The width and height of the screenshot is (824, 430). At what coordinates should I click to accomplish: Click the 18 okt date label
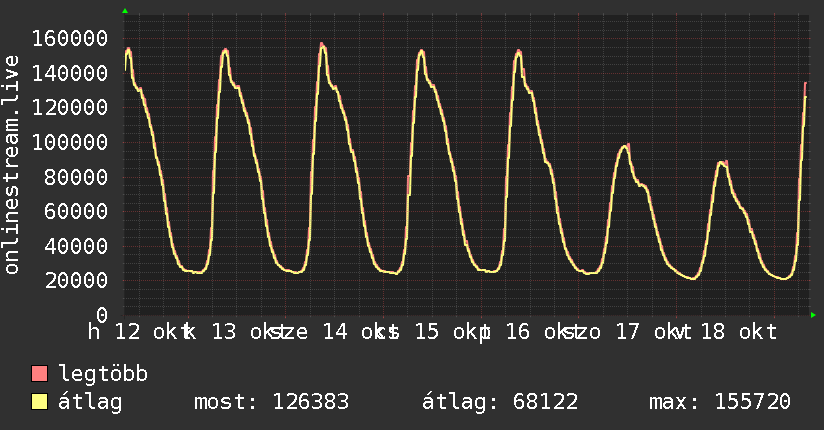(739, 332)
